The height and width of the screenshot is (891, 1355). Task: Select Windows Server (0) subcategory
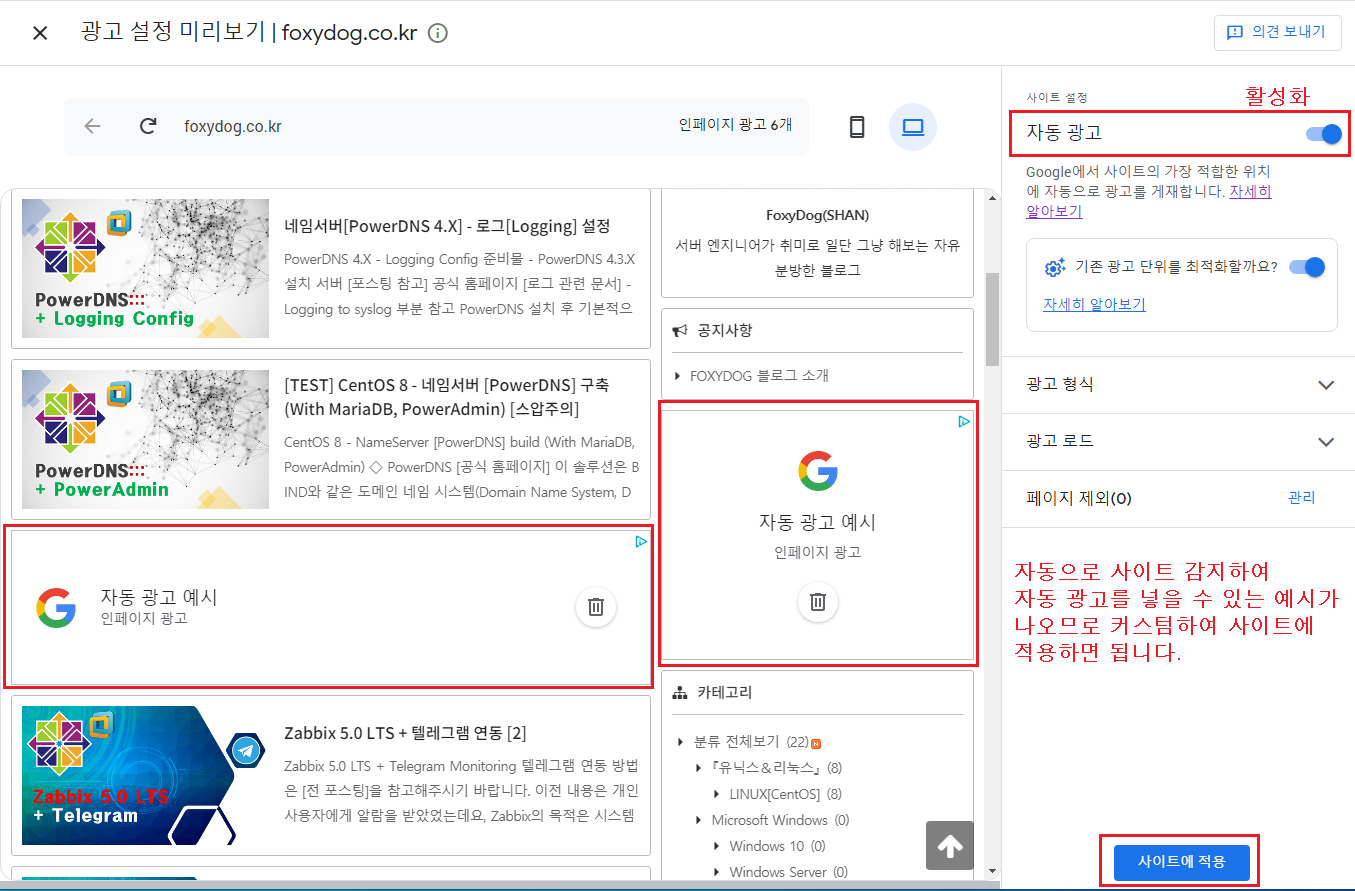(788, 872)
